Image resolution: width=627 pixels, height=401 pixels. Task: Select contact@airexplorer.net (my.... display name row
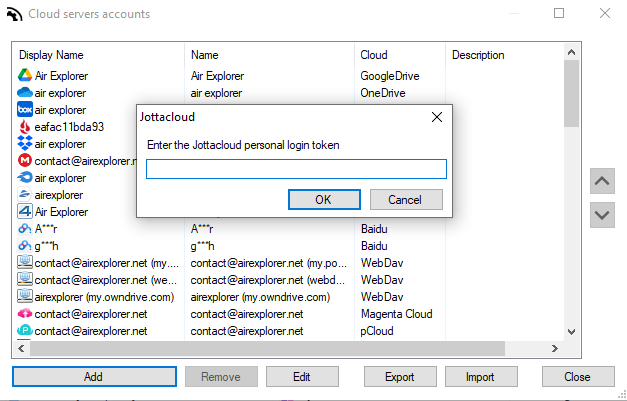pos(106,263)
